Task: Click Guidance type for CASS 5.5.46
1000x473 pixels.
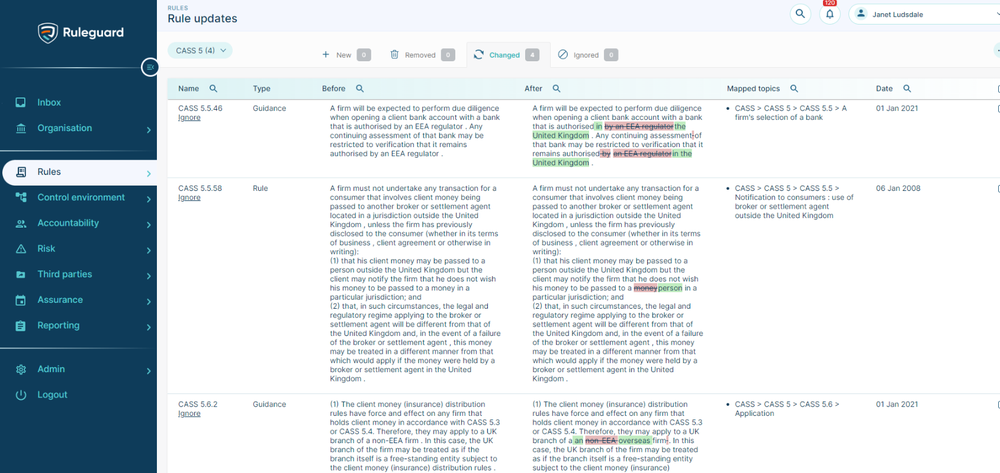Action: pos(269,108)
